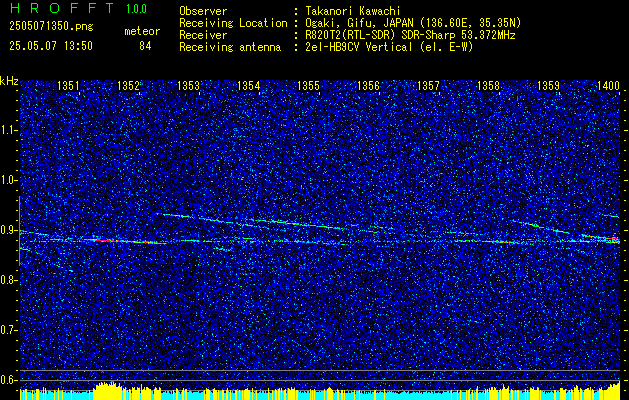This screenshot has height=400, width=629.
Task: Click the Observer field label
Action: tap(203, 11)
